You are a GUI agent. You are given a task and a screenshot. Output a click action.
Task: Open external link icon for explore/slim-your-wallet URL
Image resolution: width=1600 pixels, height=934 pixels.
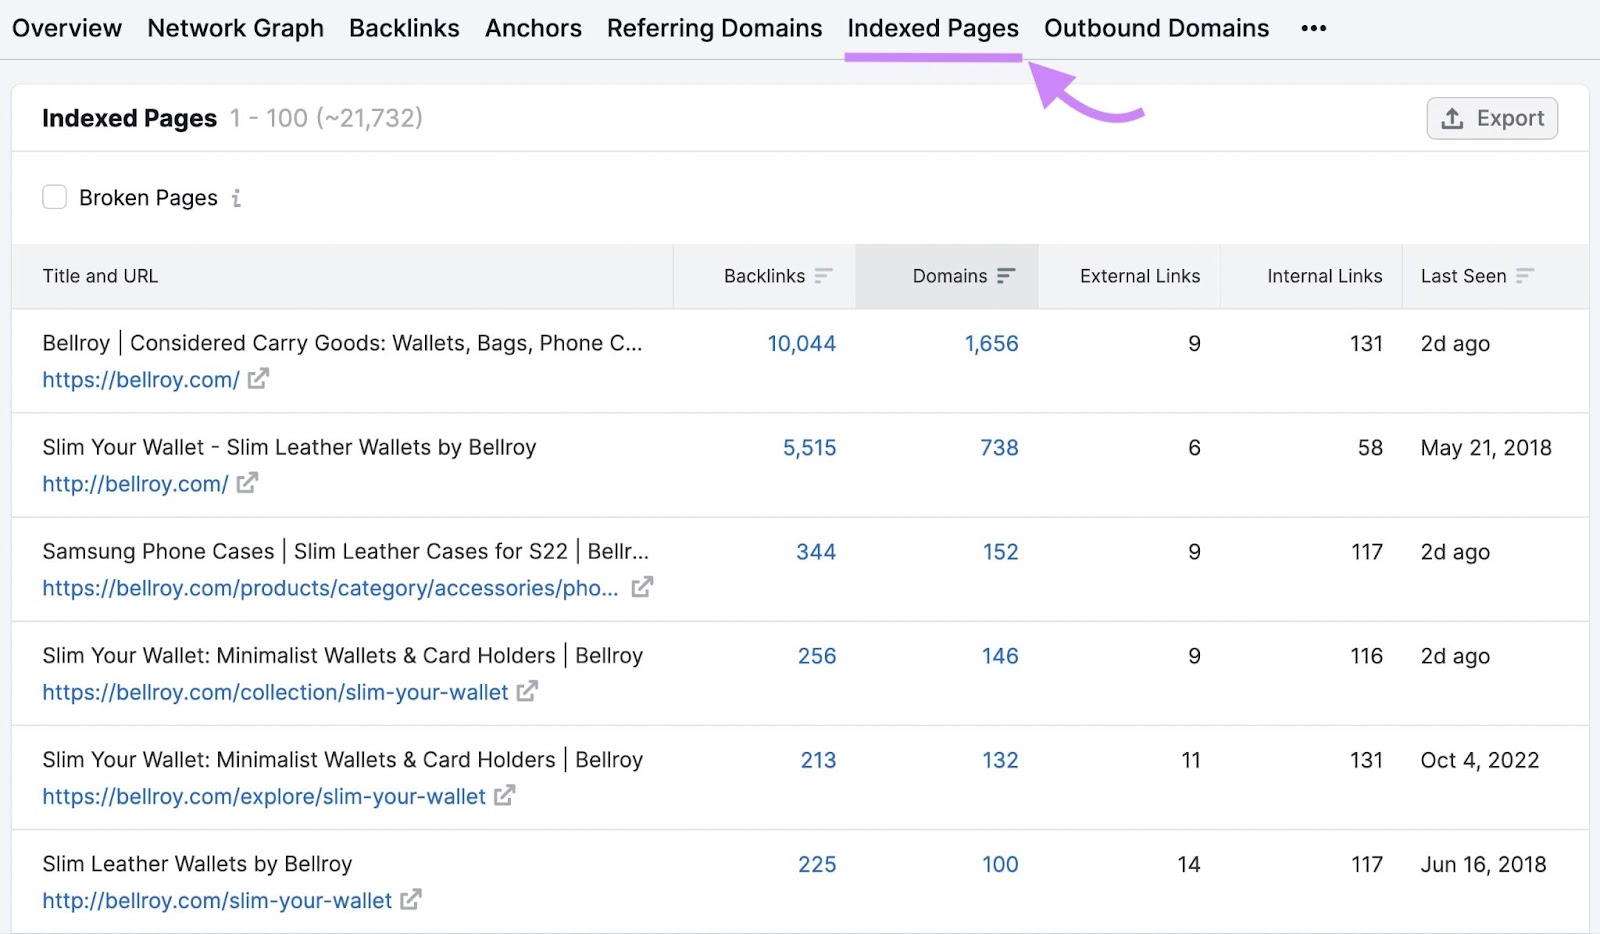click(504, 795)
